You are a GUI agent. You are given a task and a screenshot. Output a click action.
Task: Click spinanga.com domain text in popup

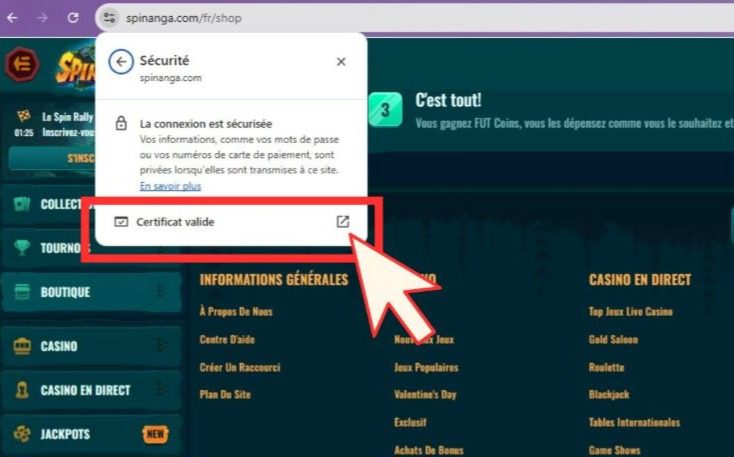(x=170, y=78)
